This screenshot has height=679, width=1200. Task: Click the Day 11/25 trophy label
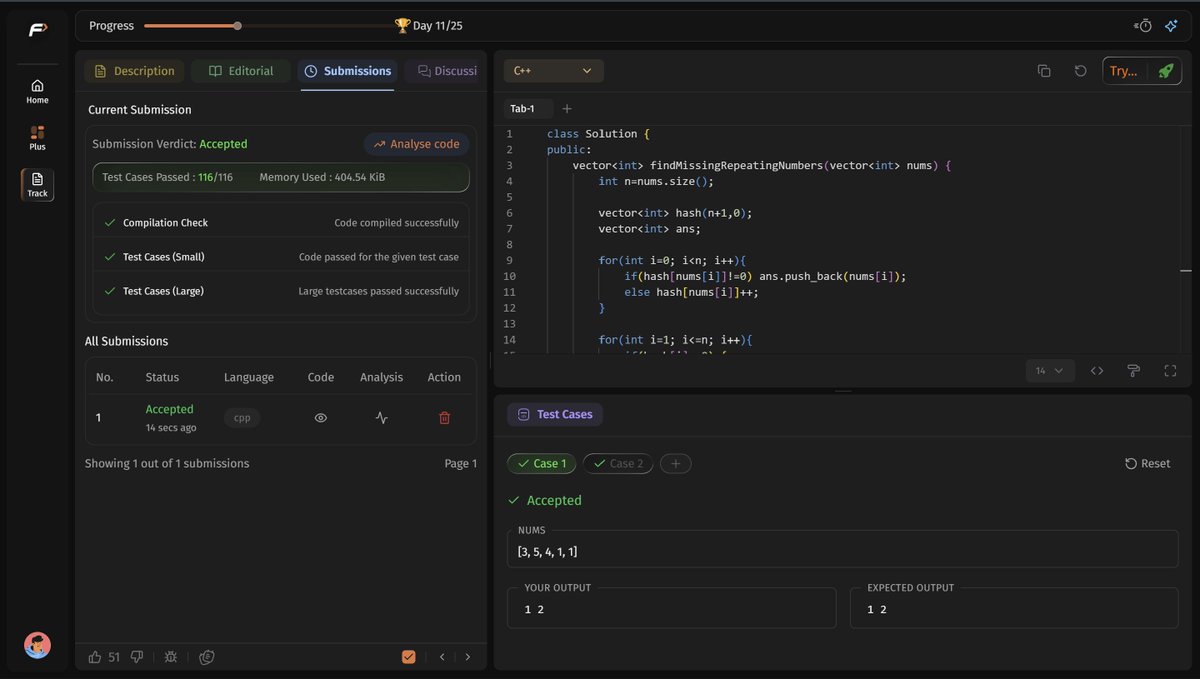click(x=429, y=26)
